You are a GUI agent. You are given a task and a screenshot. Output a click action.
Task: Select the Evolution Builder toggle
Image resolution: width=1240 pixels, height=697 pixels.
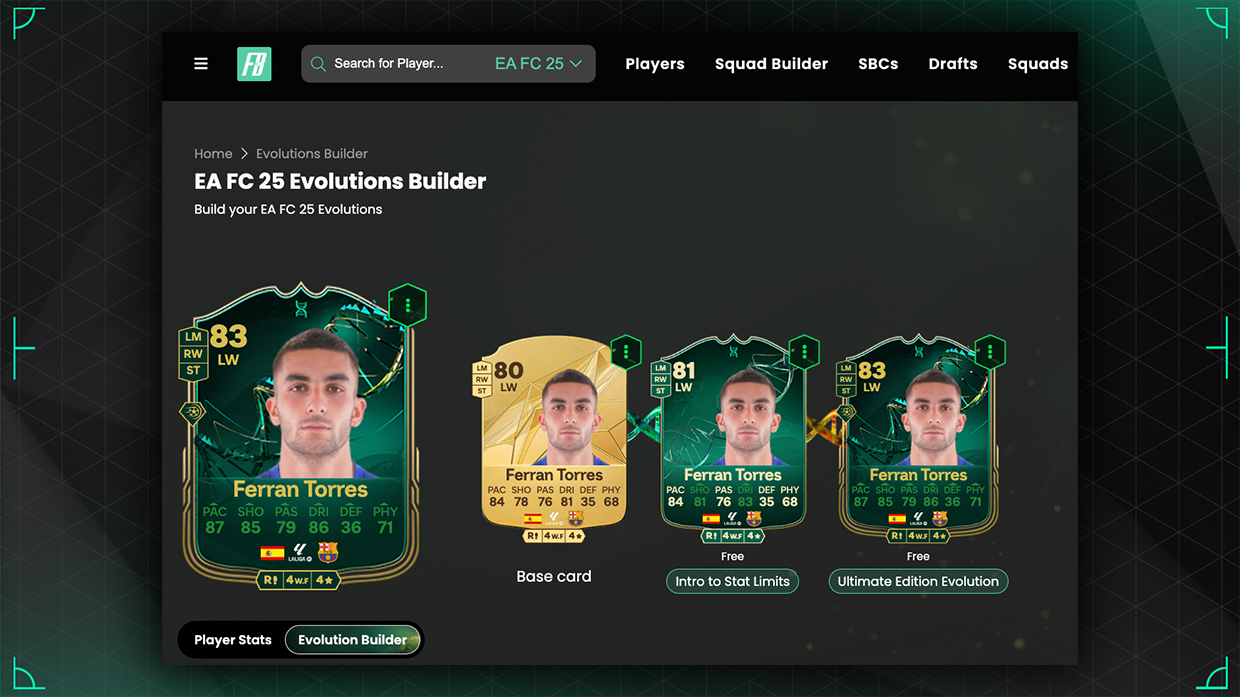click(x=352, y=640)
